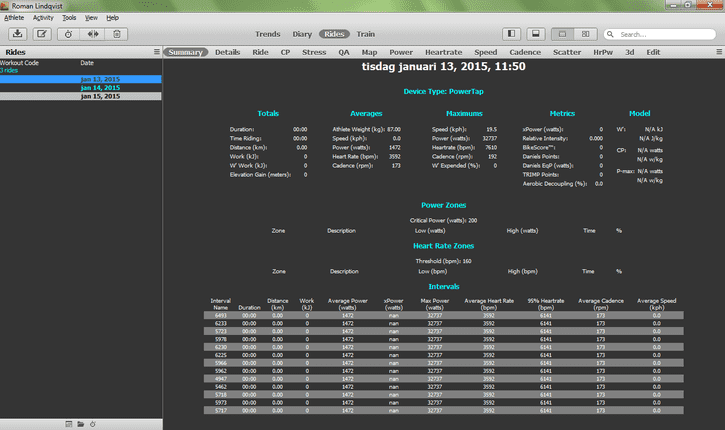
Task: Click the trash delete ride icon
Action: tap(117, 34)
